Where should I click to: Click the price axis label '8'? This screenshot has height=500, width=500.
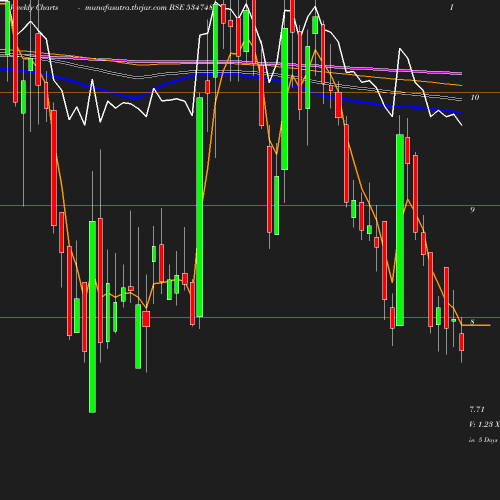coord(472,322)
